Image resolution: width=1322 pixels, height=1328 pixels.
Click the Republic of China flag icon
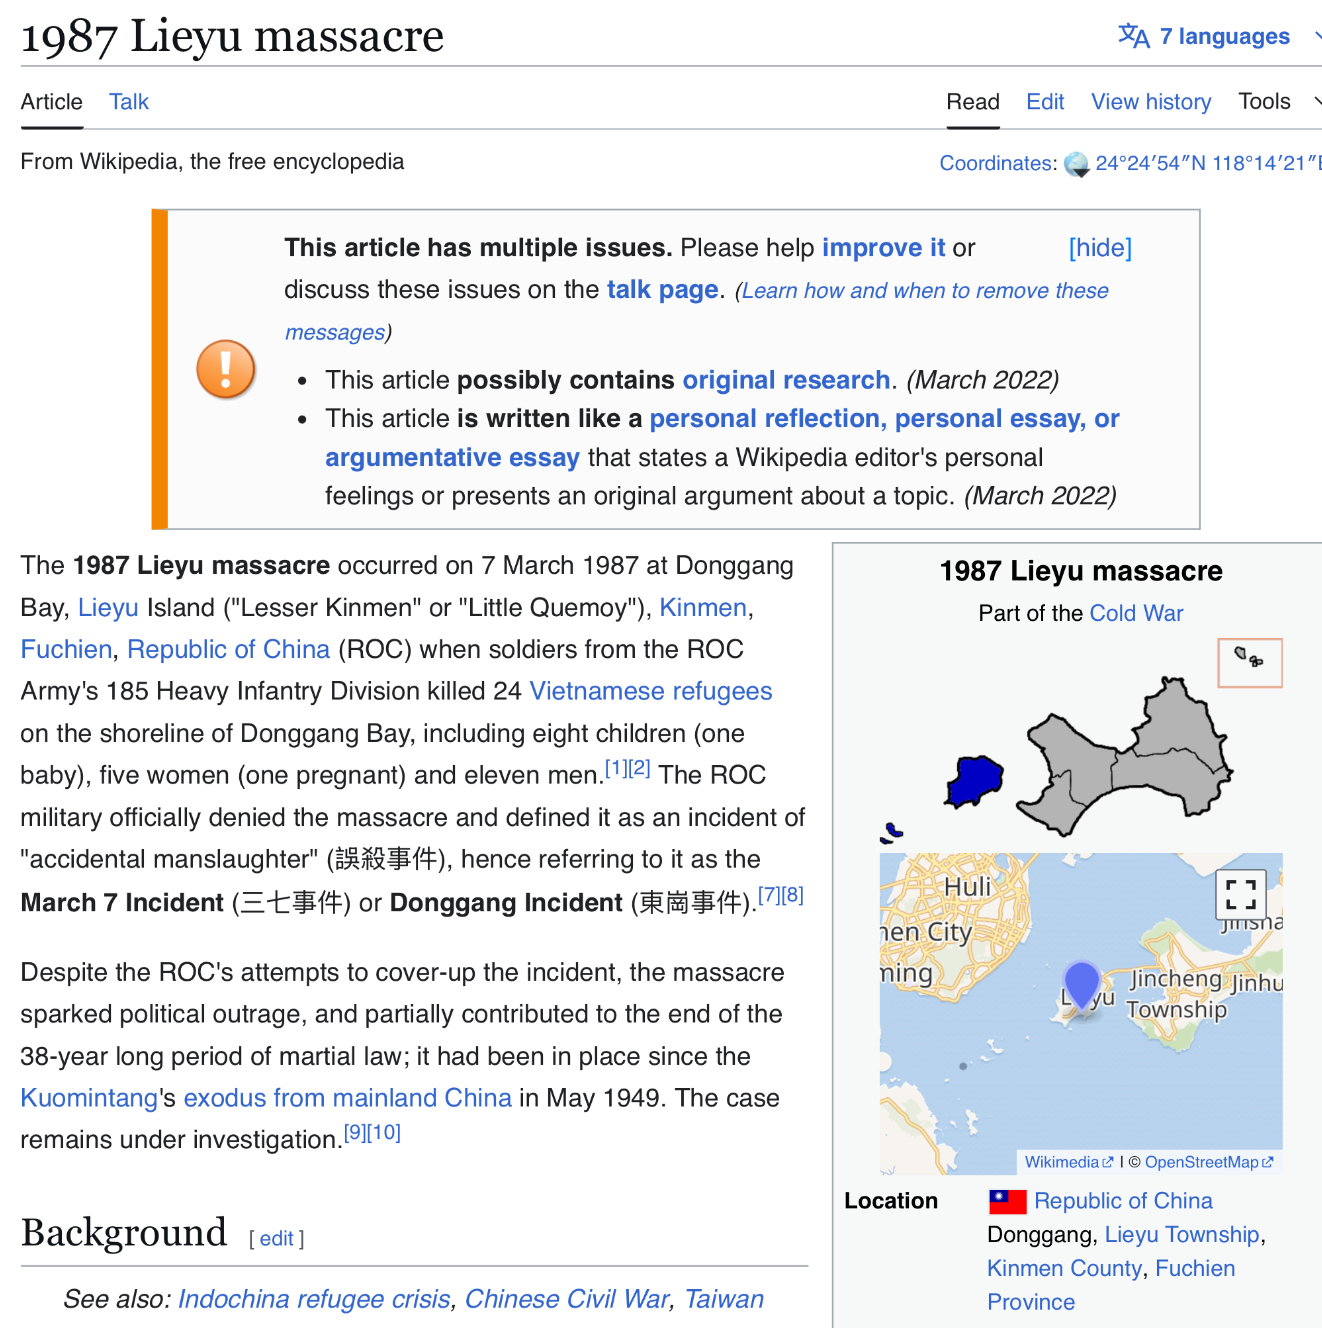(x=1007, y=1201)
